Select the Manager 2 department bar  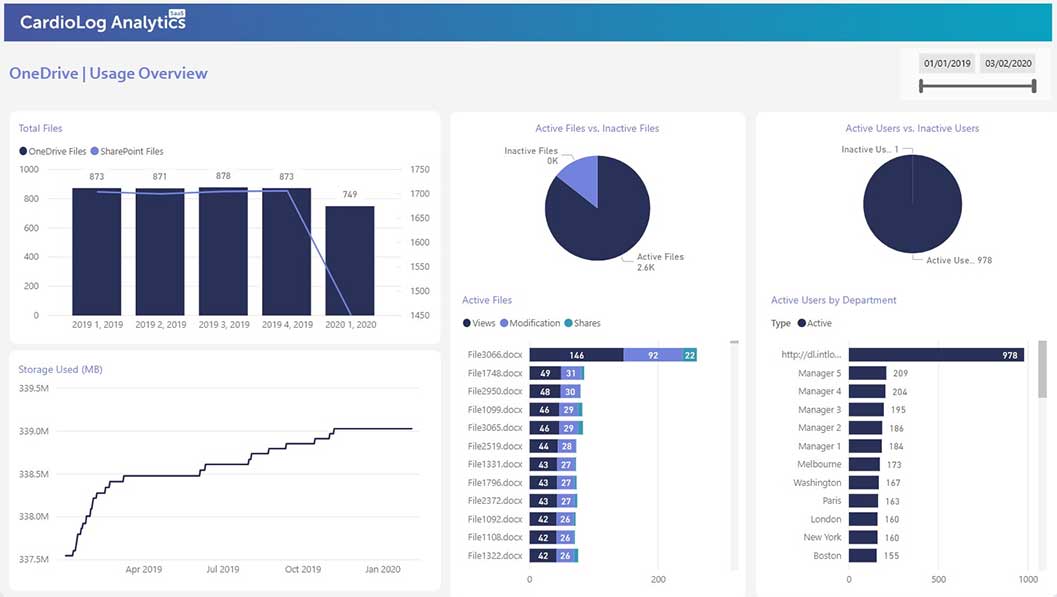(x=866, y=428)
